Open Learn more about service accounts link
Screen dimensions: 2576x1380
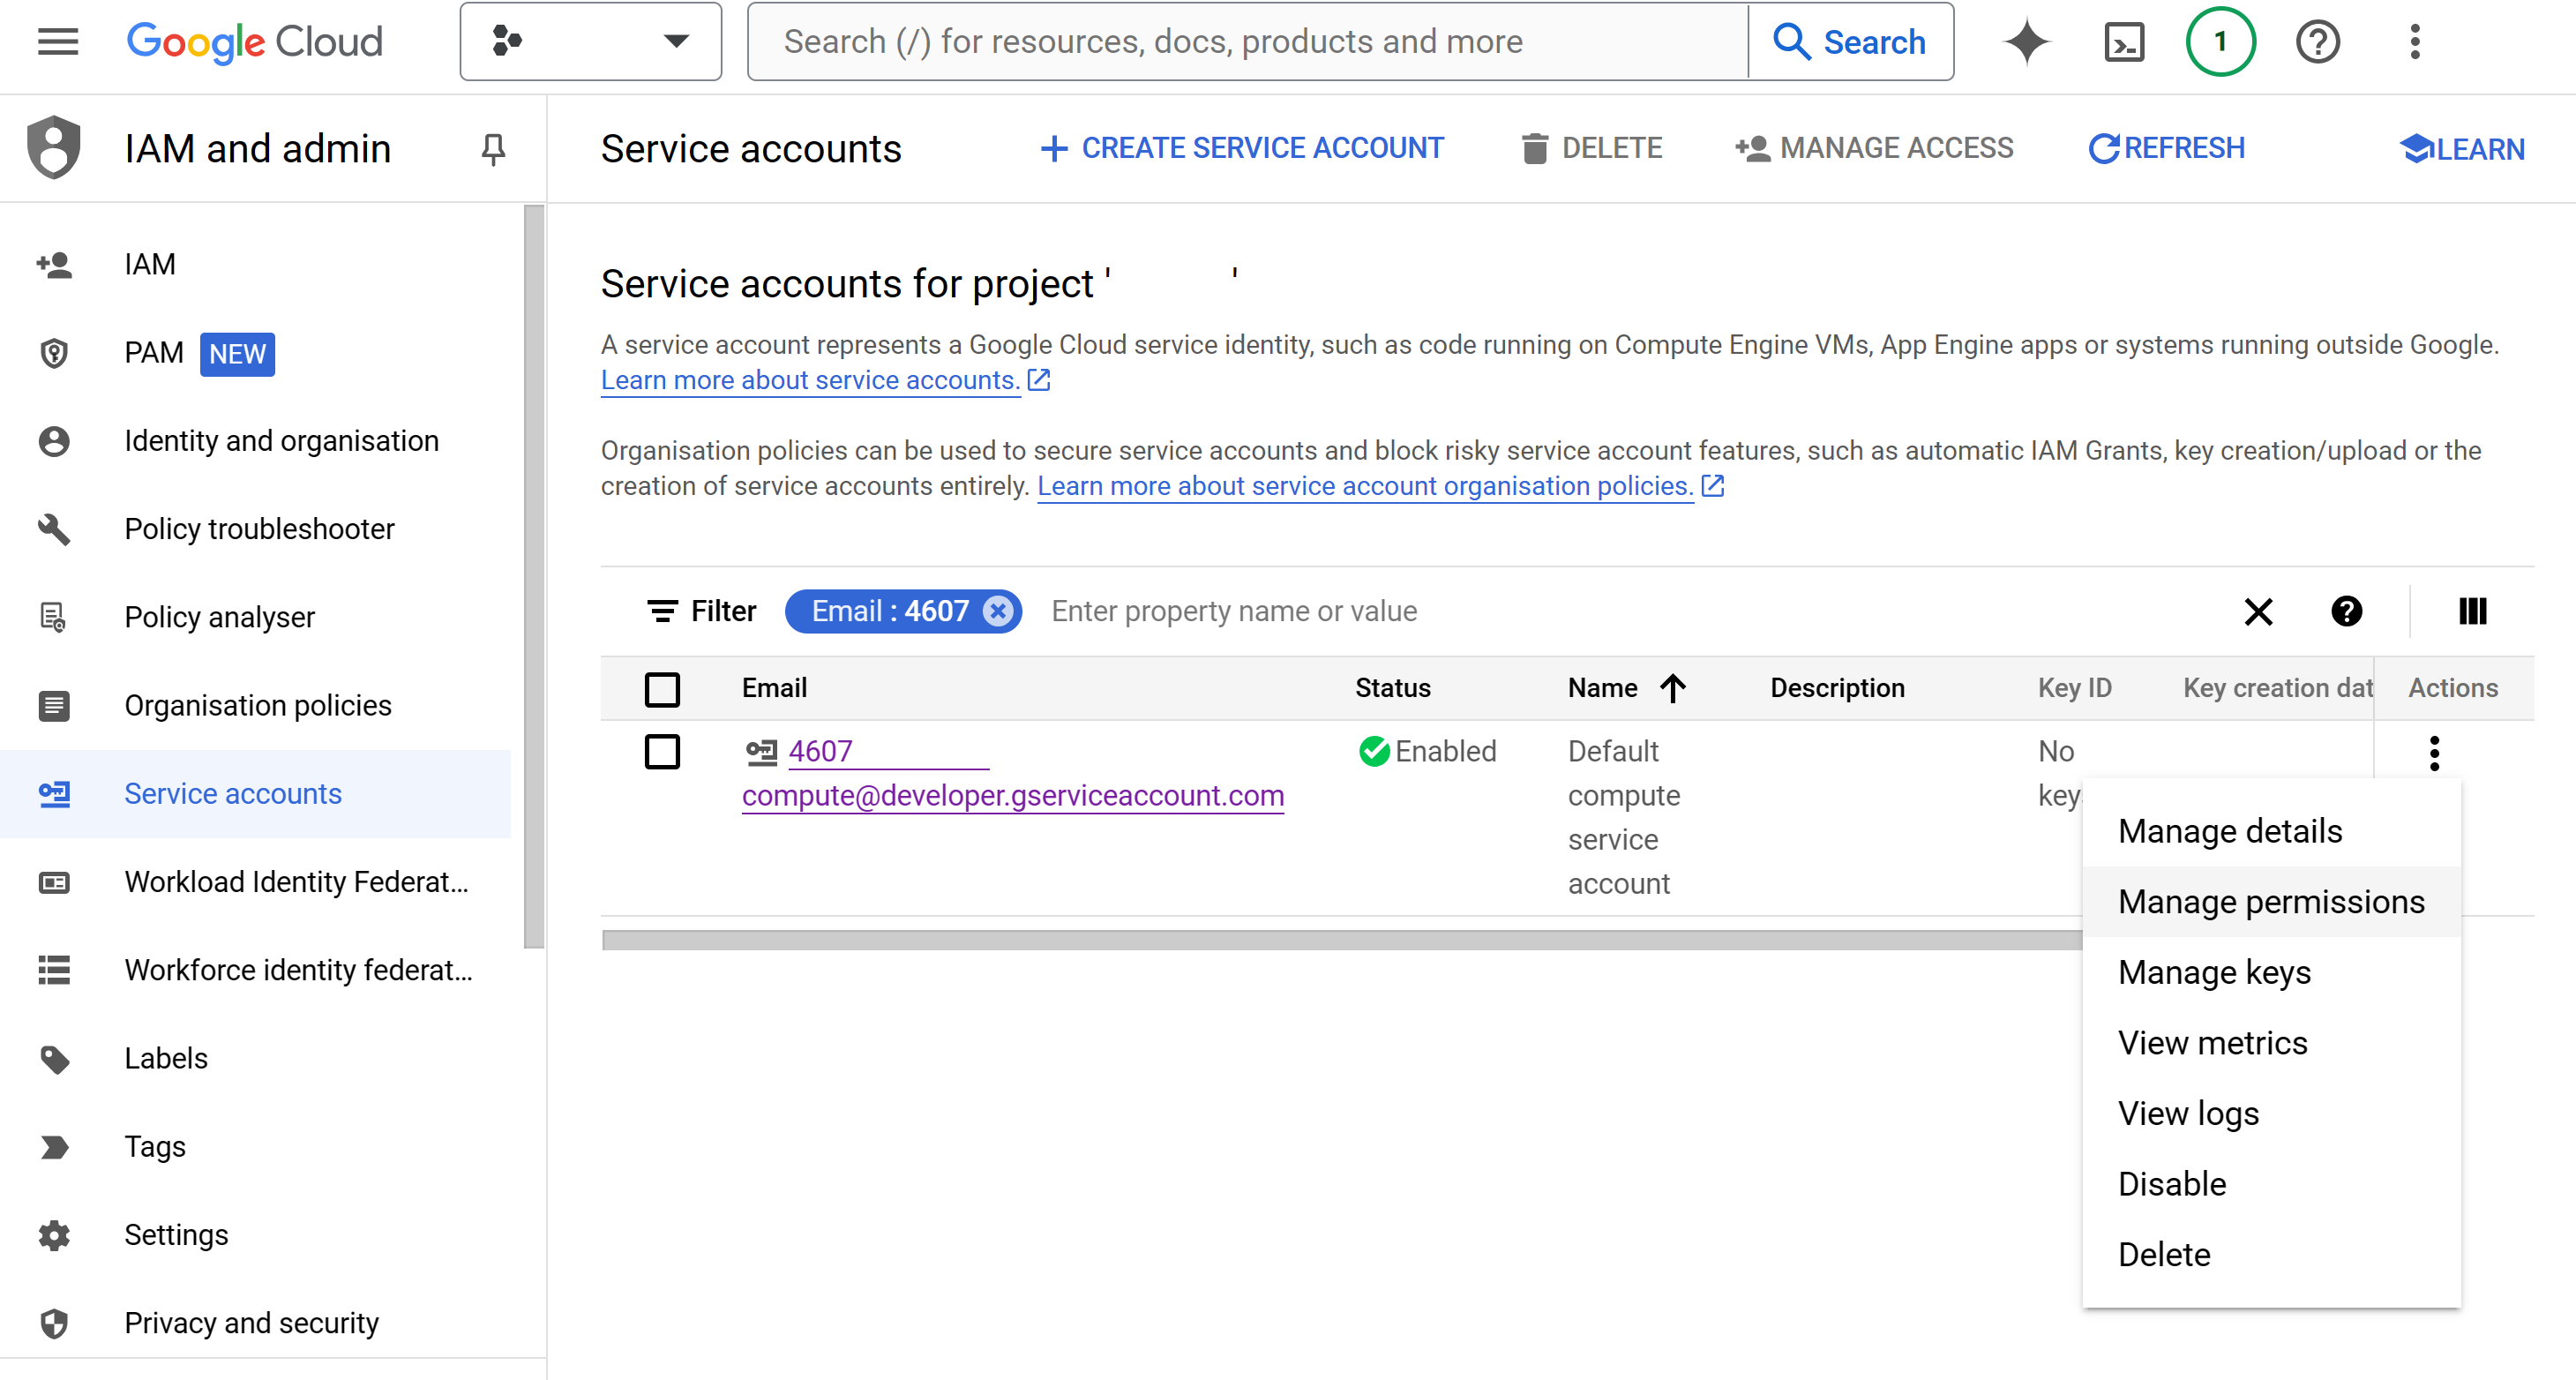(x=810, y=381)
